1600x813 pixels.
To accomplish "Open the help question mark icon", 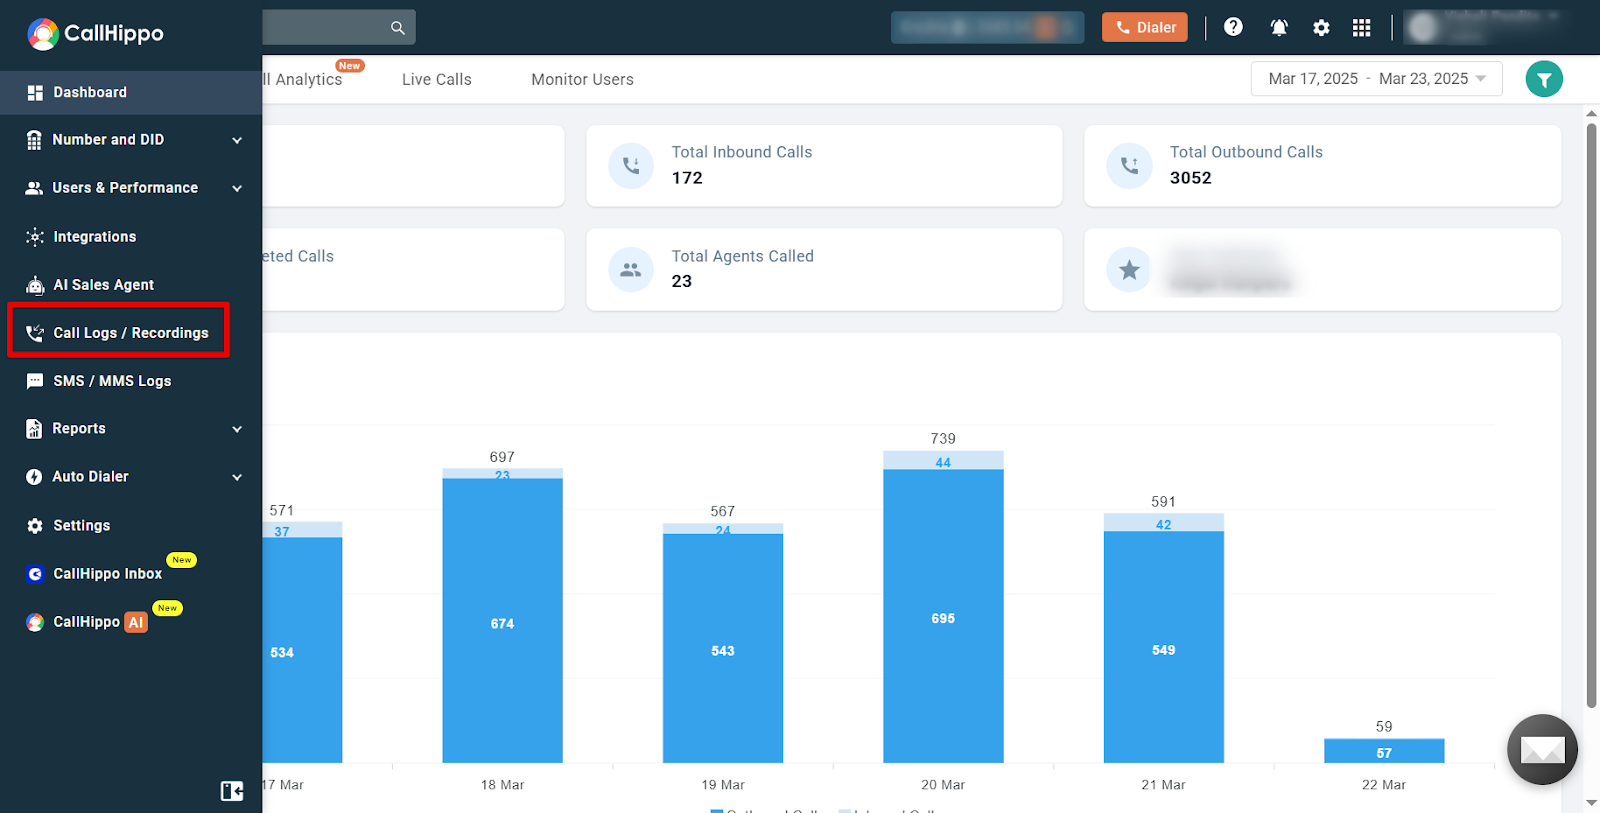I will click(1234, 27).
